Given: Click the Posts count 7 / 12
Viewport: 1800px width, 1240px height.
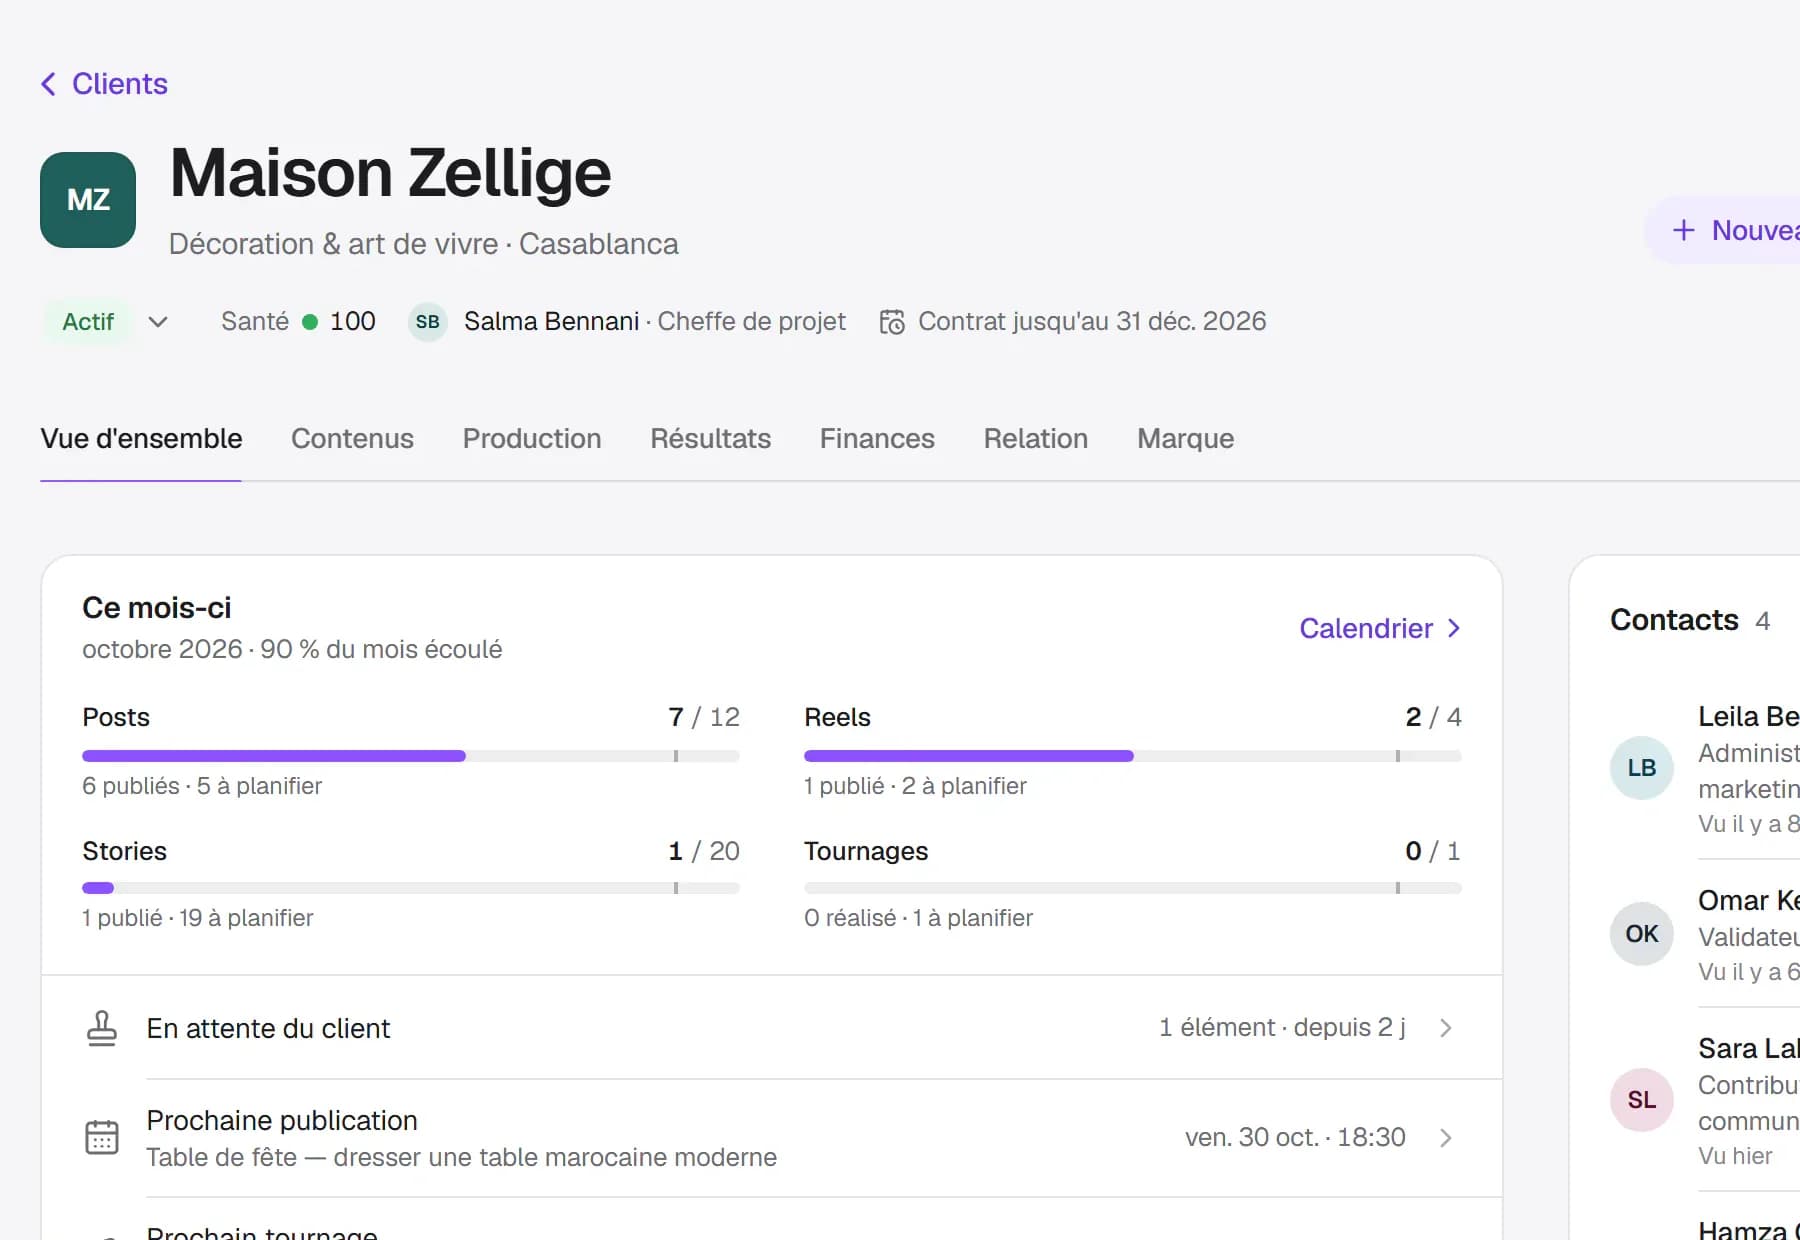Looking at the screenshot, I should [704, 717].
